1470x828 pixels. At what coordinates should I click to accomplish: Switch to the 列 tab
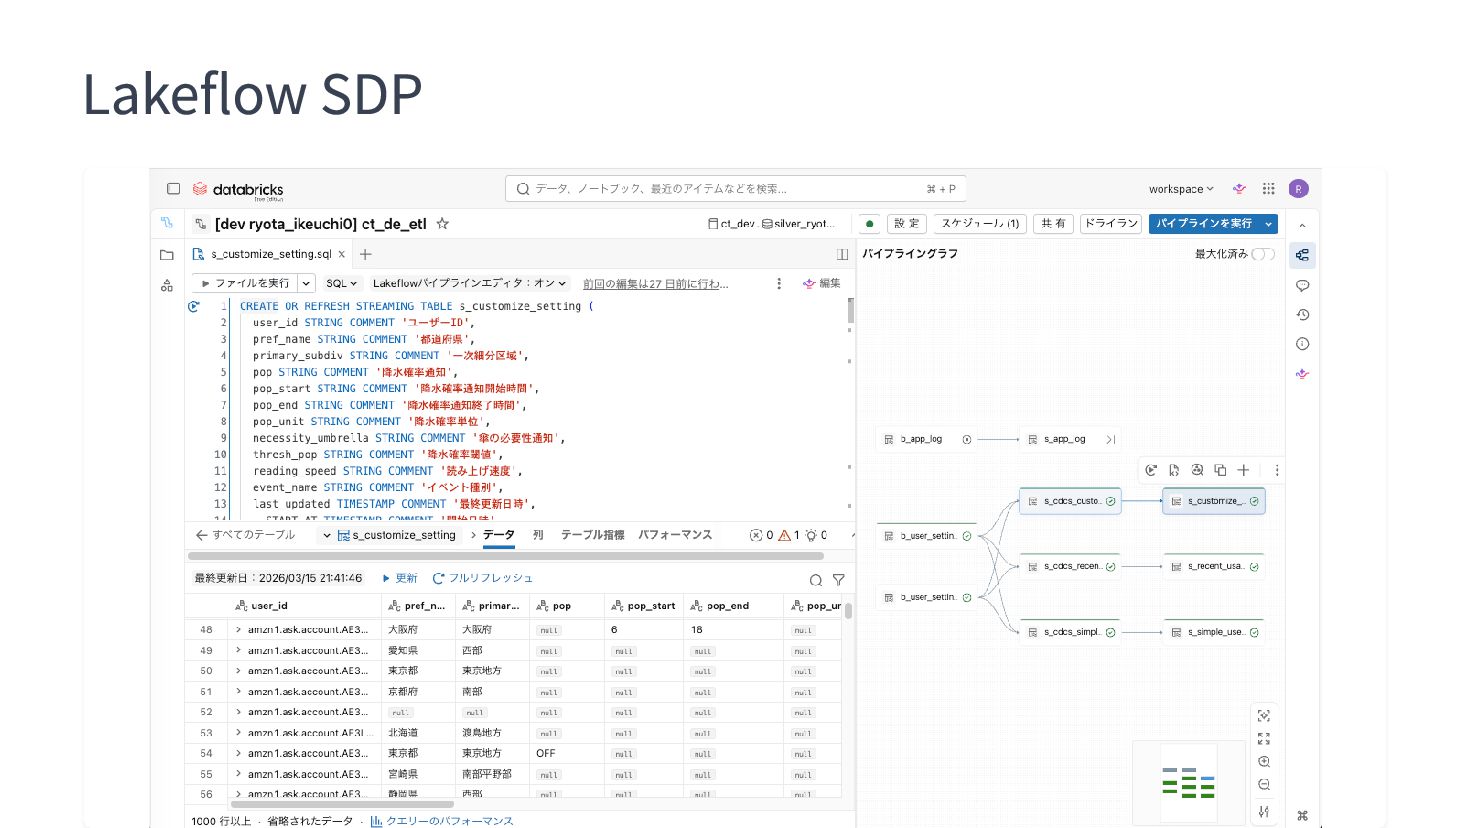pyautogui.click(x=538, y=535)
